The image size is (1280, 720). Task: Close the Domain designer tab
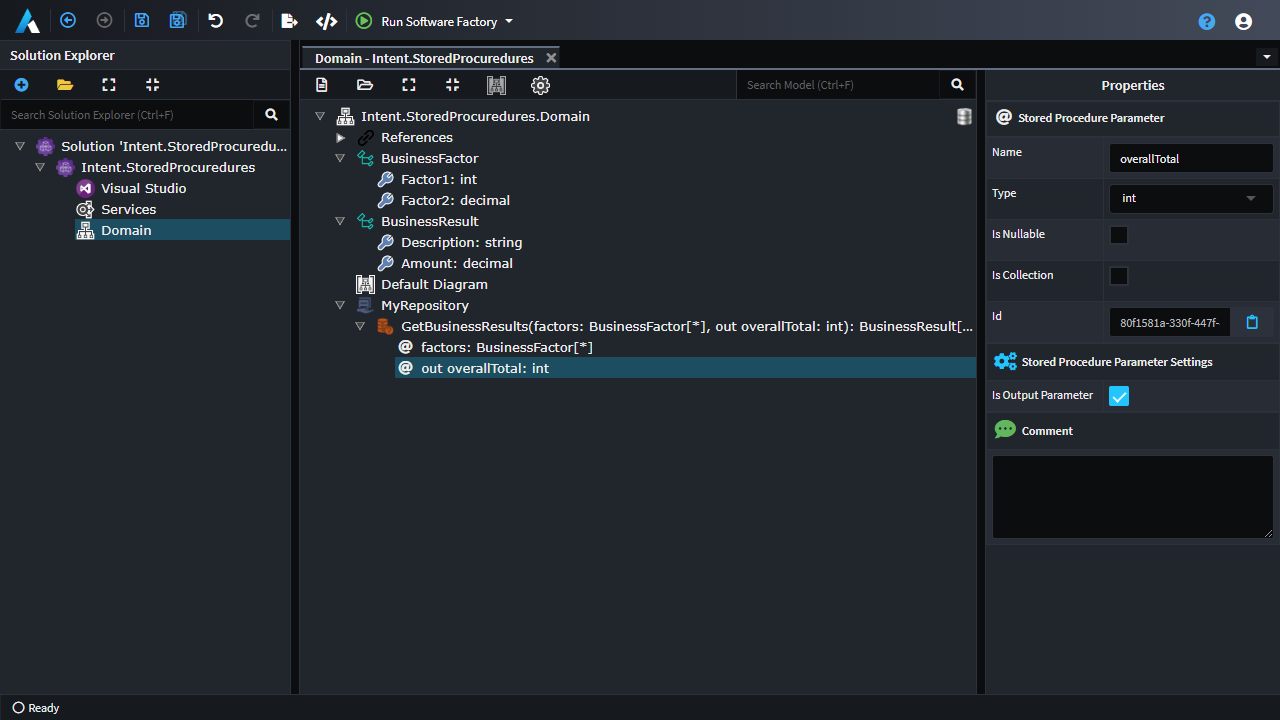click(x=551, y=58)
